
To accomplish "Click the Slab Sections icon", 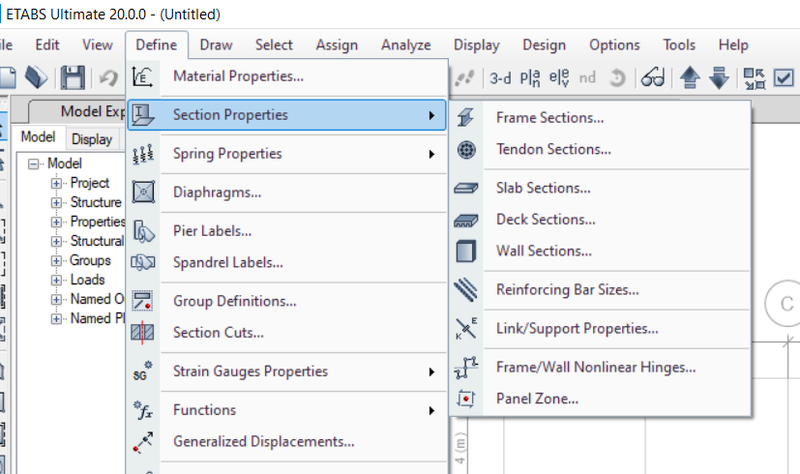I will 466,188.
